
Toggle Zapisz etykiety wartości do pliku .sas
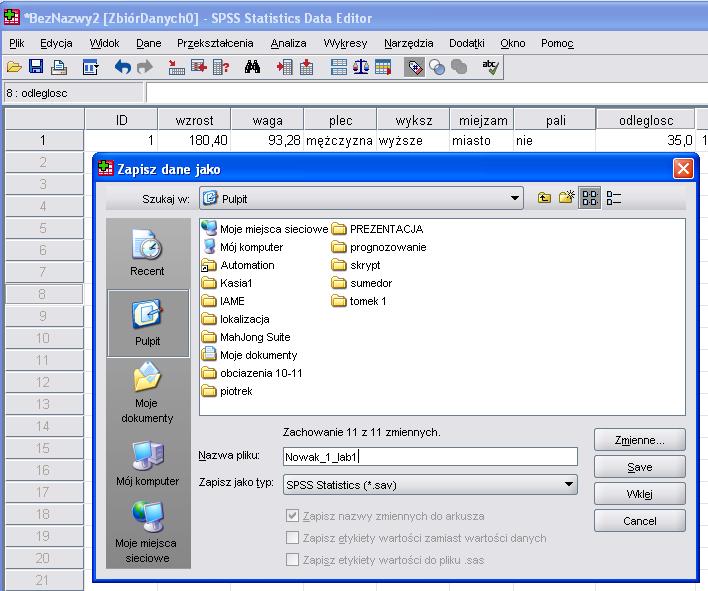[x=293, y=560]
